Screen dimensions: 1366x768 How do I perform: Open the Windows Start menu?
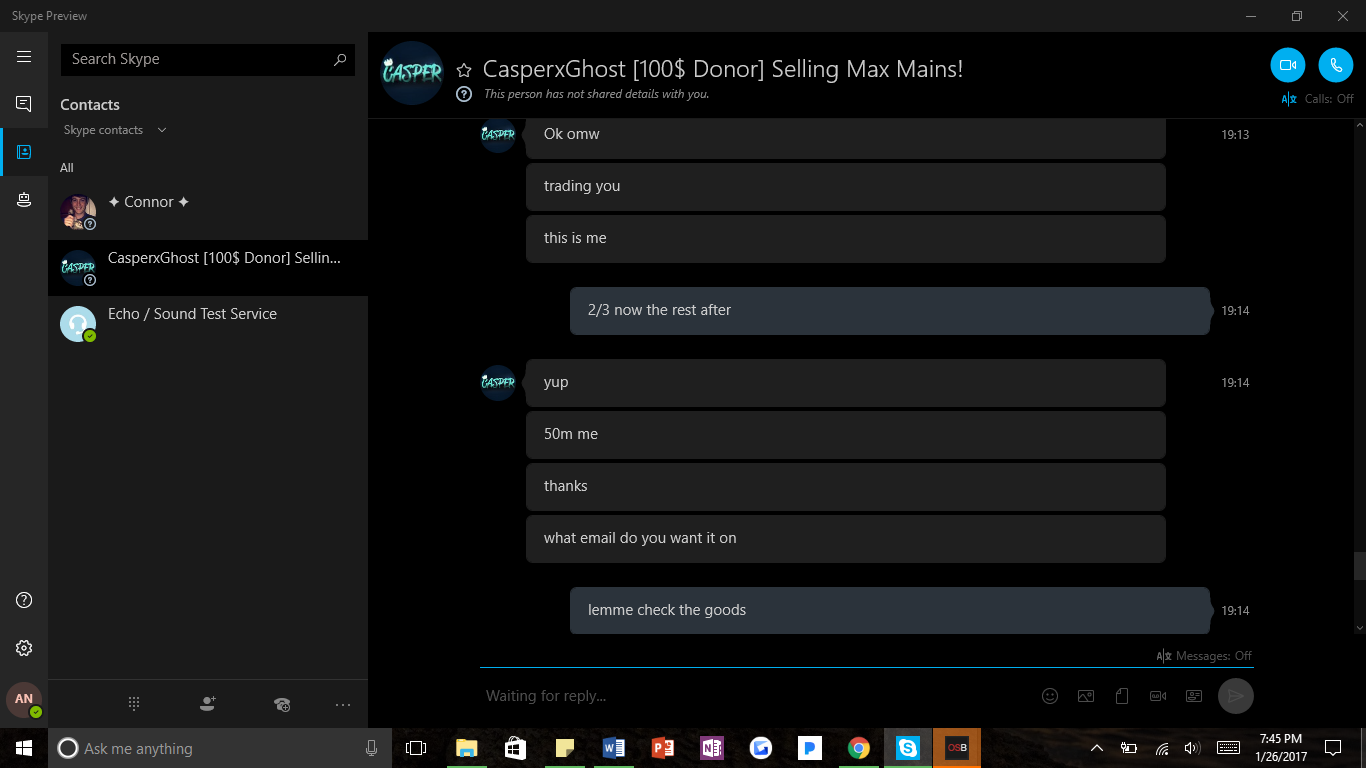click(x=24, y=748)
